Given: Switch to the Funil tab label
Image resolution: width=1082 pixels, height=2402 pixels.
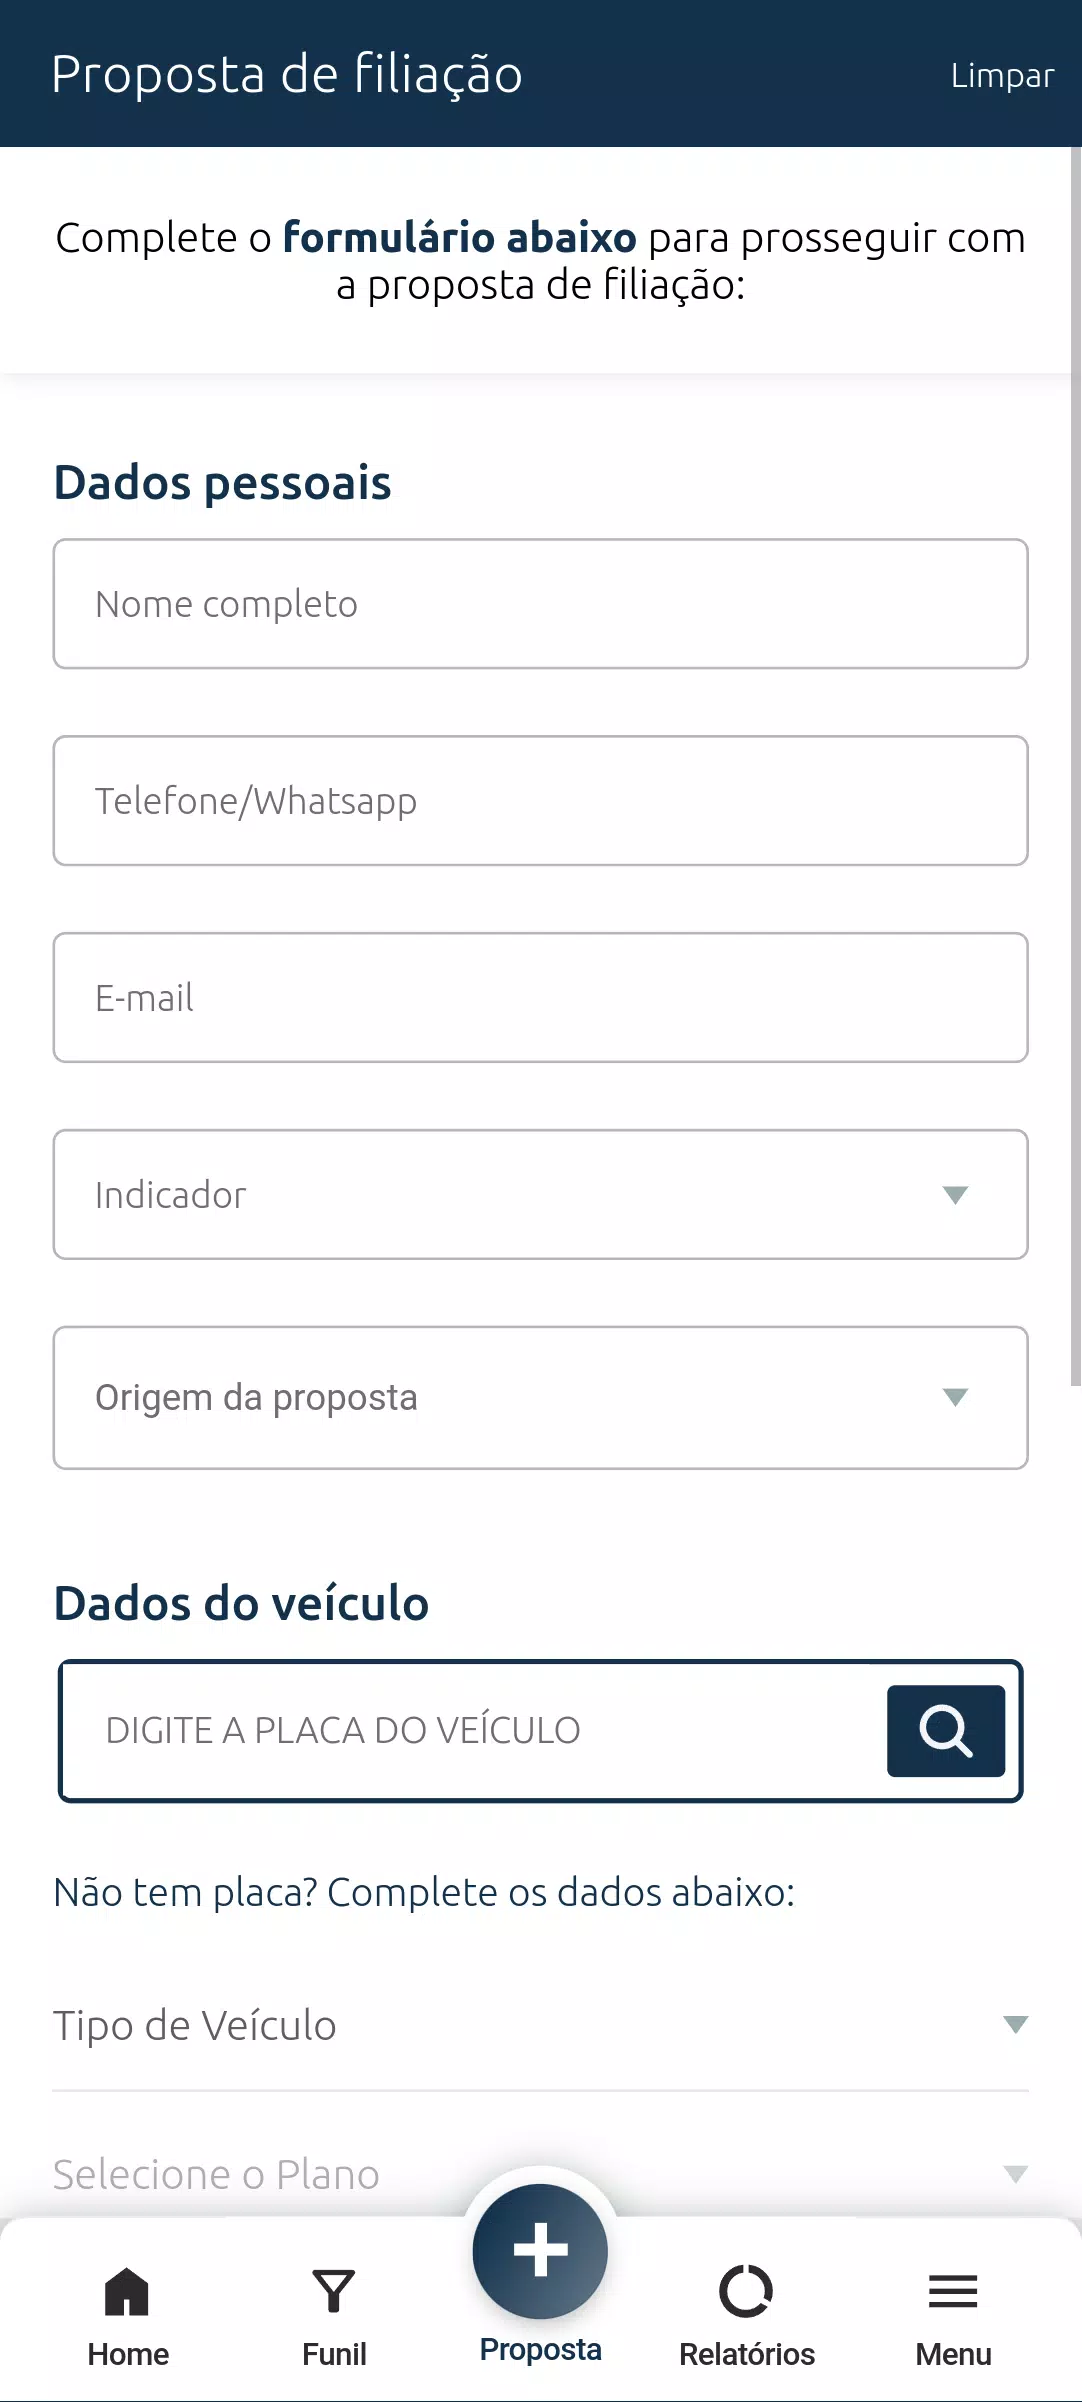Looking at the screenshot, I should [x=334, y=2354].
